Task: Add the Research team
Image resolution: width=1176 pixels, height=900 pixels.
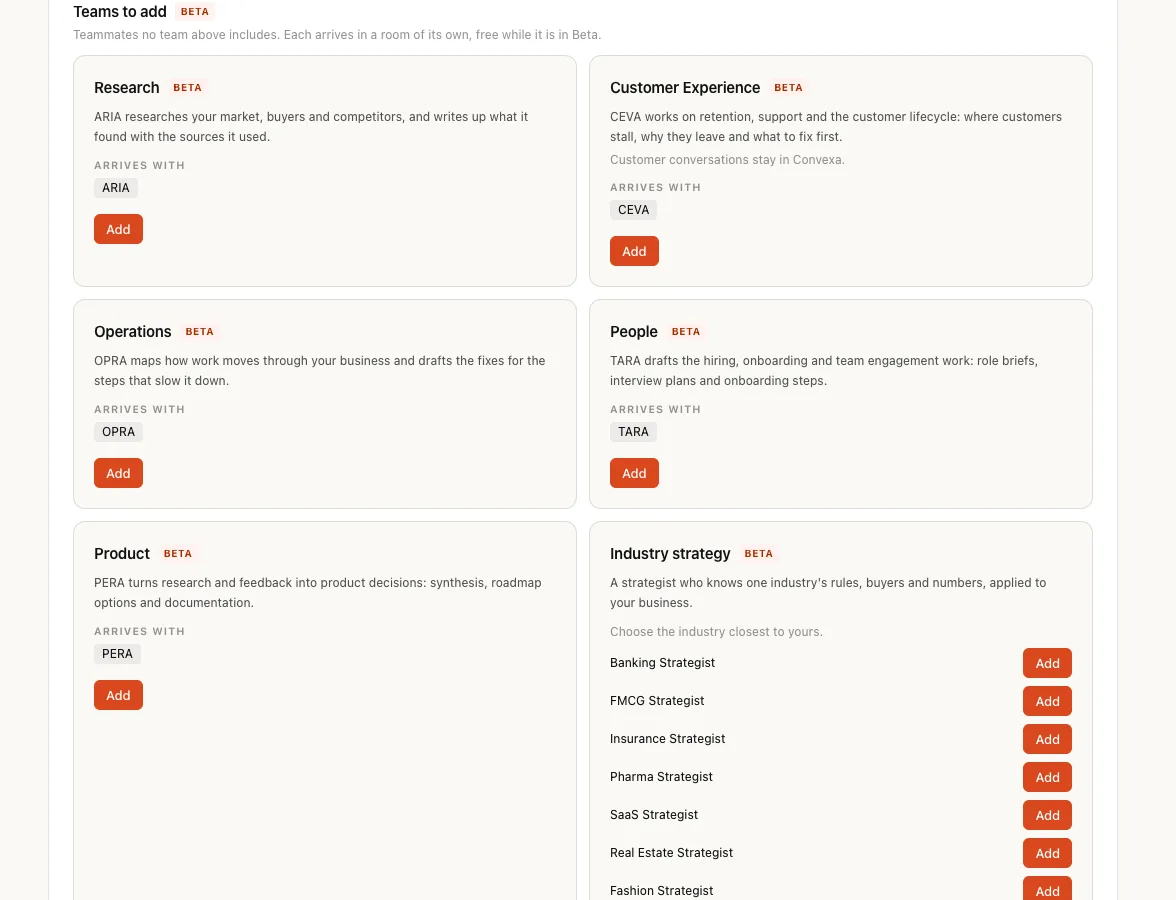Action: coord(118,230)
